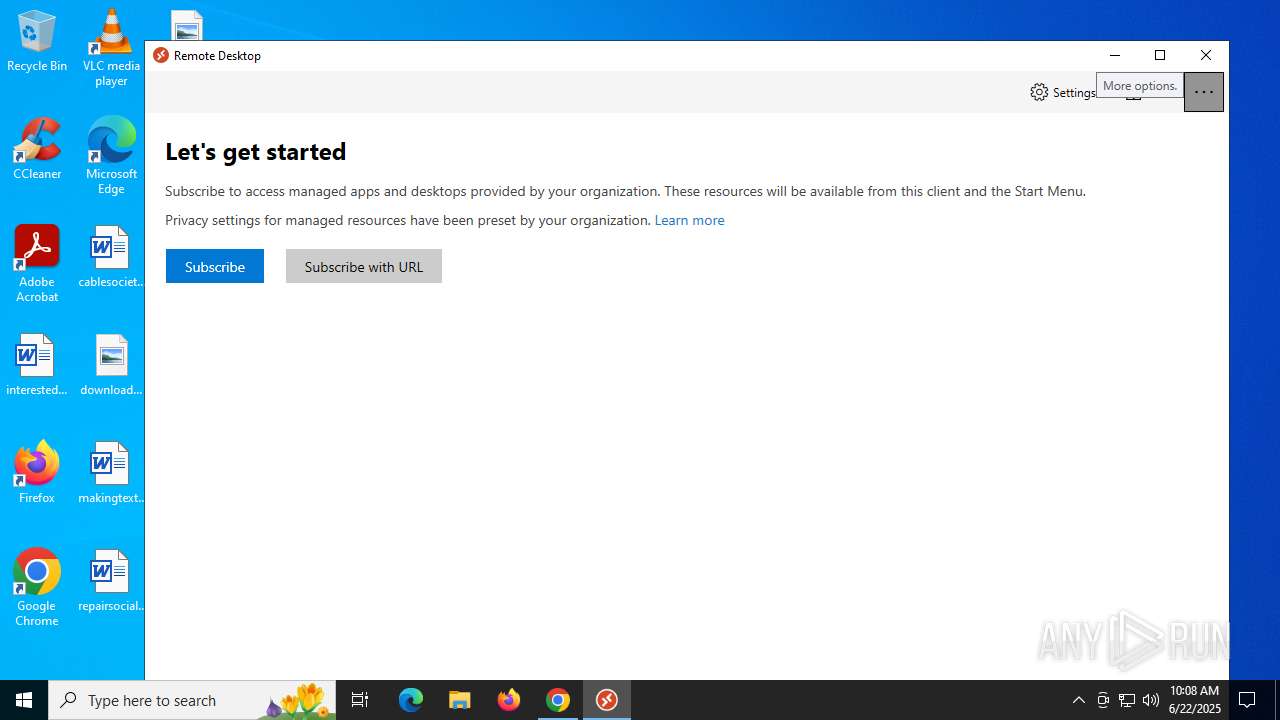Open Settings in Remote Desktop toolbar
The height and width of the screenshot is (720, 1280).
[x=1063, y=92]
